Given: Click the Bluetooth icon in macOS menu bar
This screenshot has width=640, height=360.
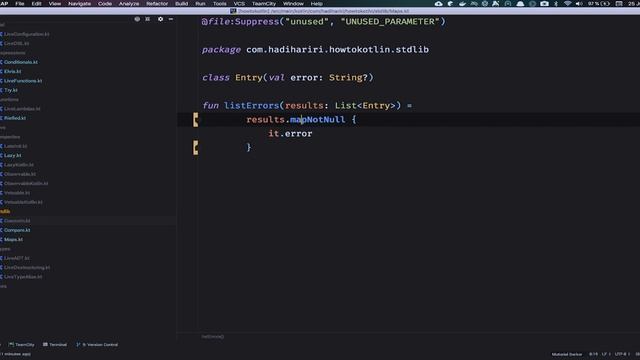Looking at the screenshot, I should point(556,4).
